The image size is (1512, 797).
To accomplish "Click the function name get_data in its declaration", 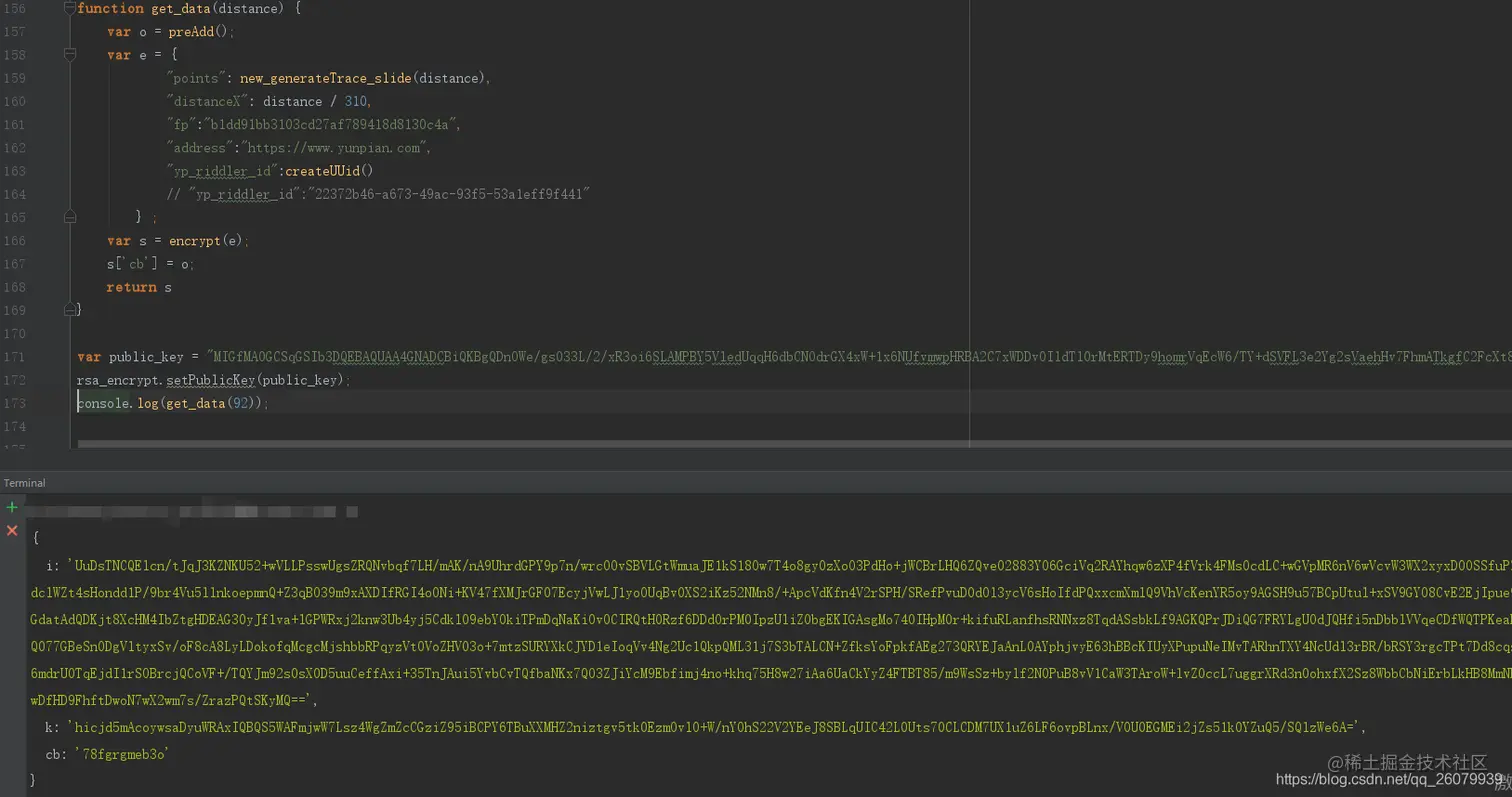I will [x=181, y=8].
